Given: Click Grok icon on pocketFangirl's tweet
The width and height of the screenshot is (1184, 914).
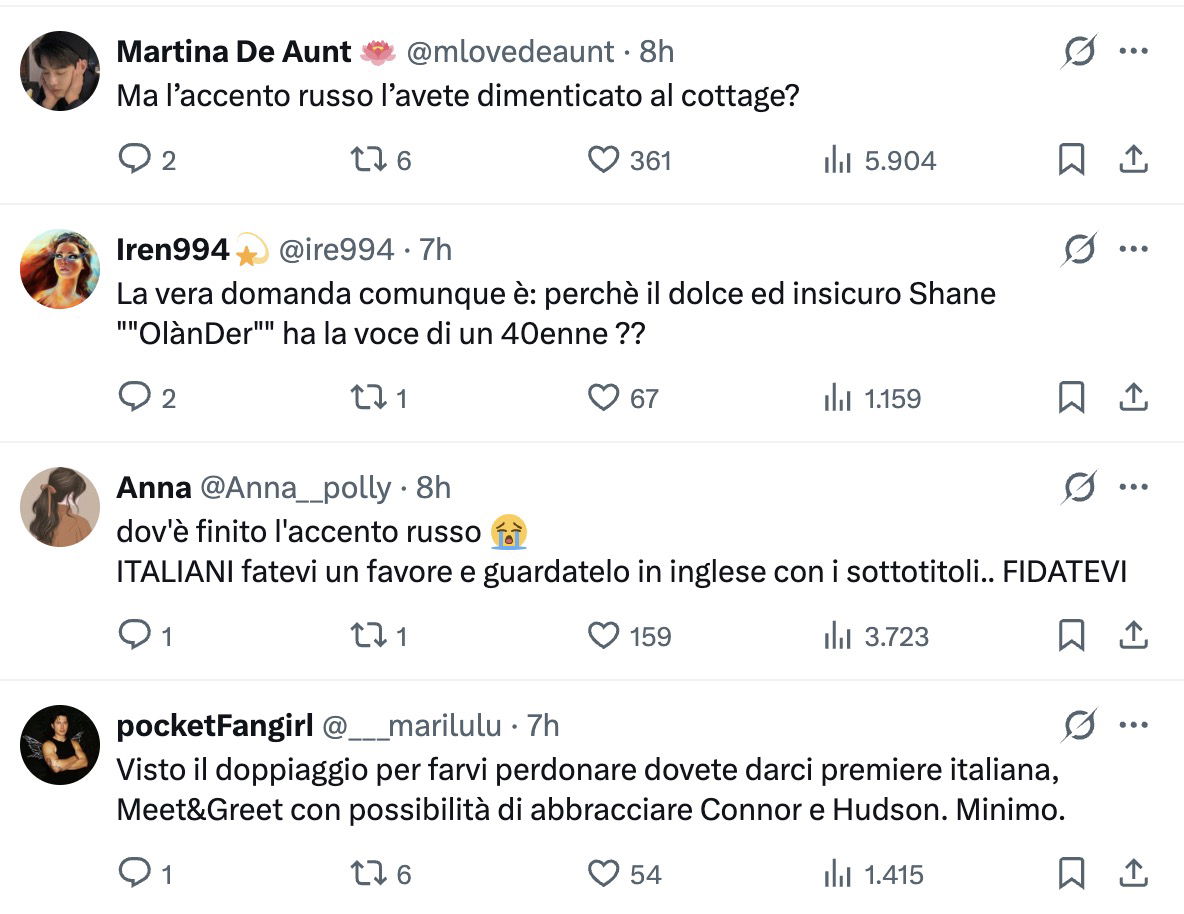Looking at the screenshot, I should point(1079,725).
